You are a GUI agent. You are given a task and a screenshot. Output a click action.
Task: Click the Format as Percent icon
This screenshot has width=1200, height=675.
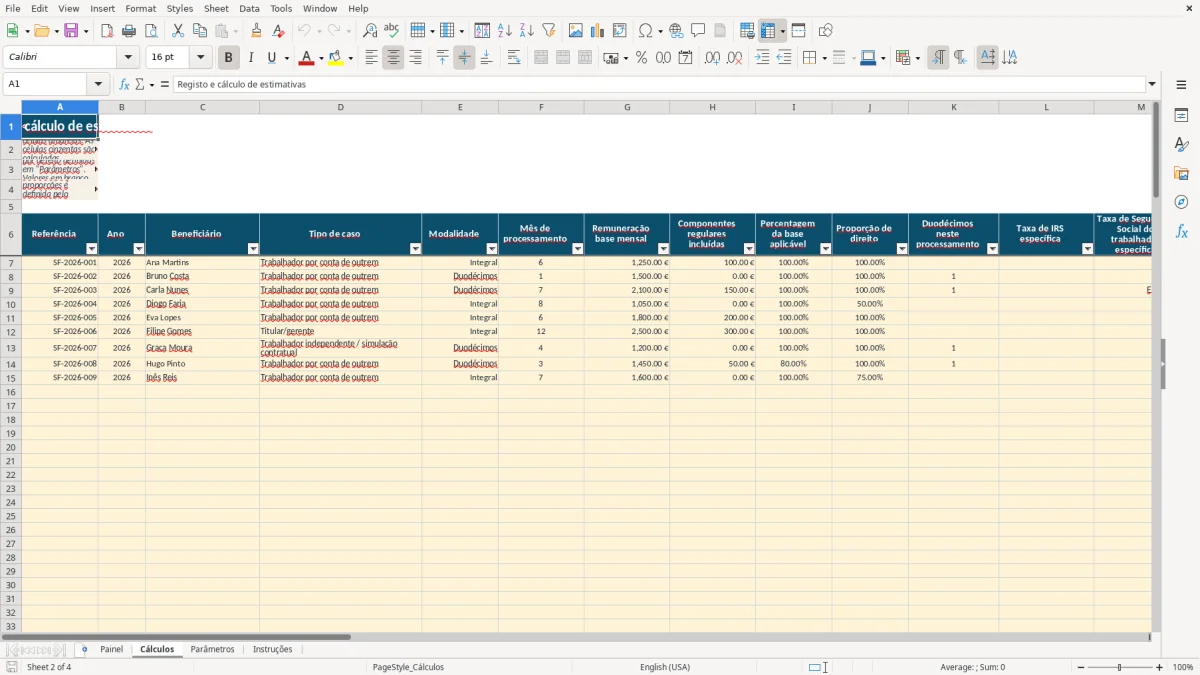pos(641,58)
